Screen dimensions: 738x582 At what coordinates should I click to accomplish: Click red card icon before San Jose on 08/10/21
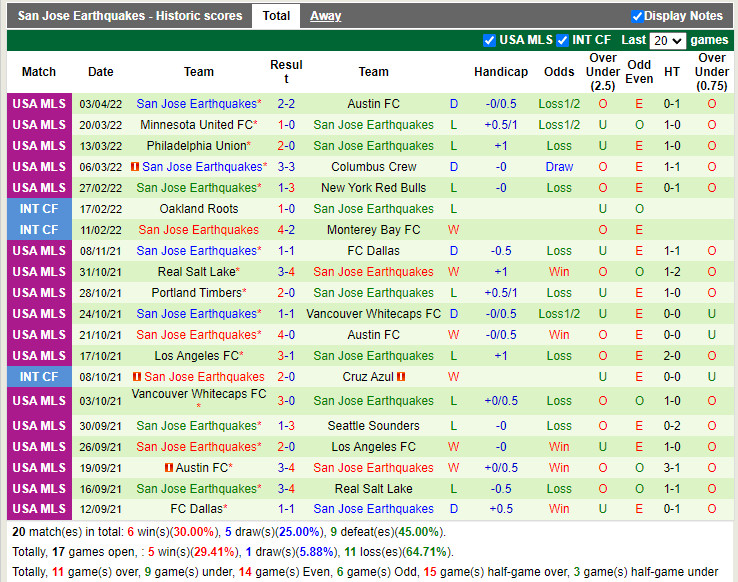click(x=136, y=377)
